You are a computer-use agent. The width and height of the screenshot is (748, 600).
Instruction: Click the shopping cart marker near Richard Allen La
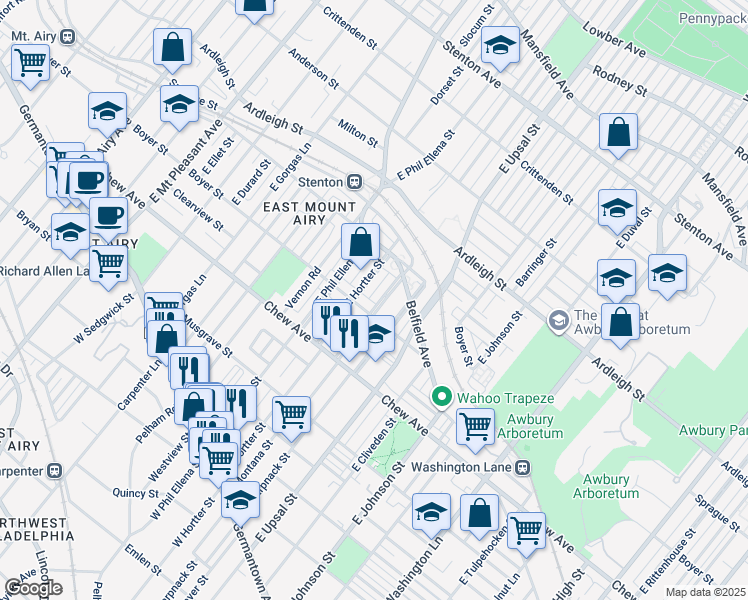(x=108, y=266)
